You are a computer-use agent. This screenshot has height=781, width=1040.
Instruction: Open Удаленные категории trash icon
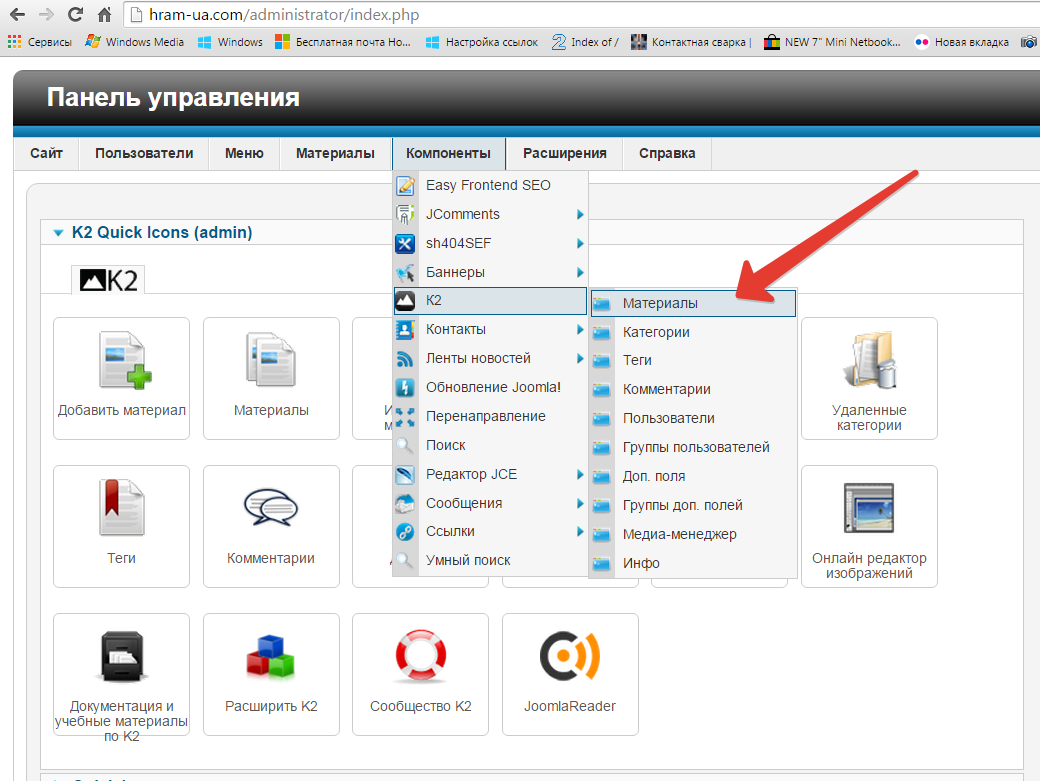point(869,379)
